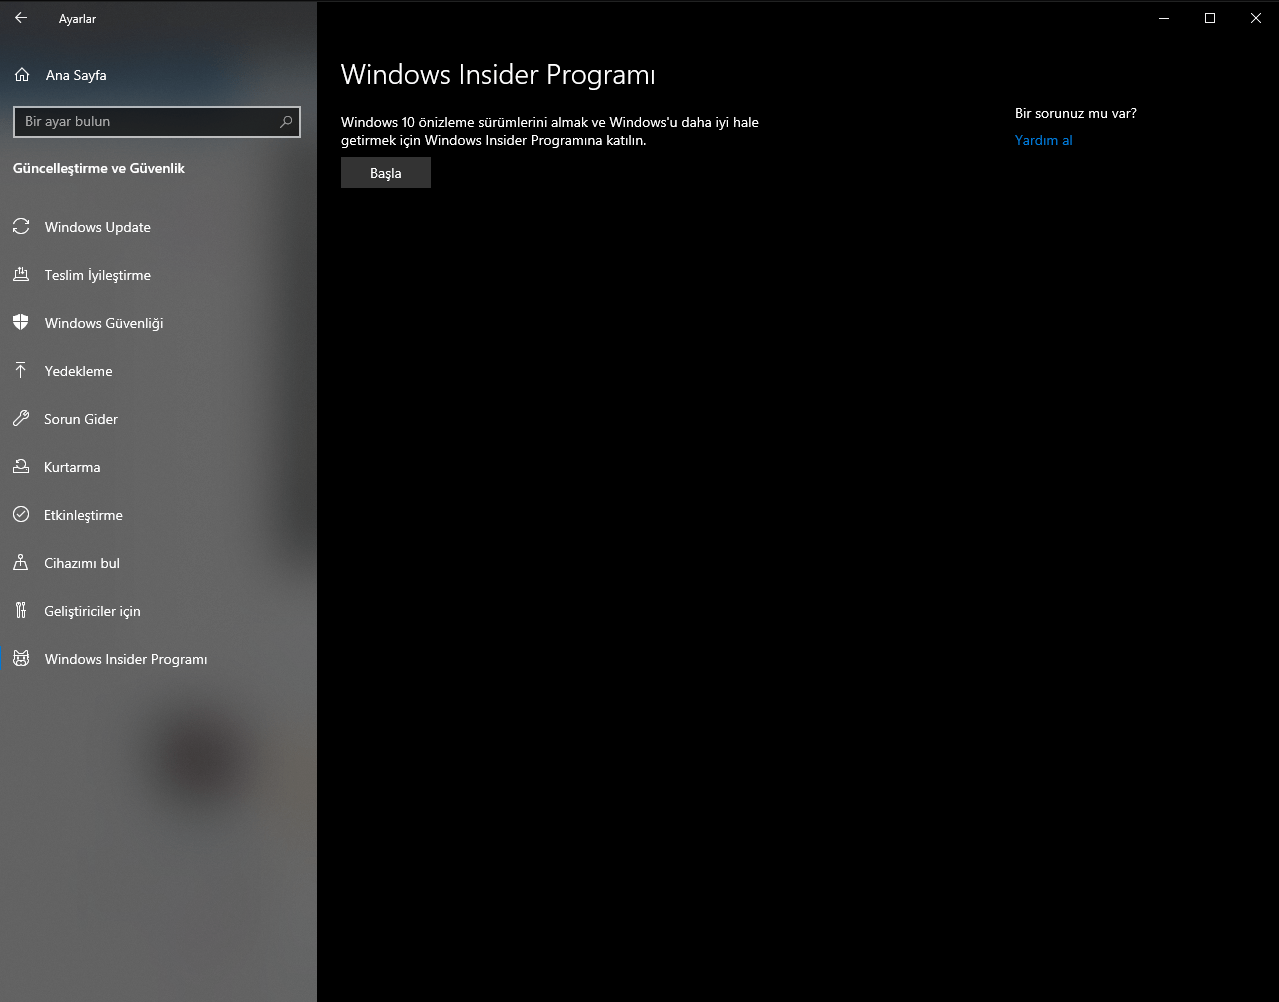Select Windows Insider Programı sidebar item
The width and height of the screenshot is (1279, 1002).
(x=158, y=659)
